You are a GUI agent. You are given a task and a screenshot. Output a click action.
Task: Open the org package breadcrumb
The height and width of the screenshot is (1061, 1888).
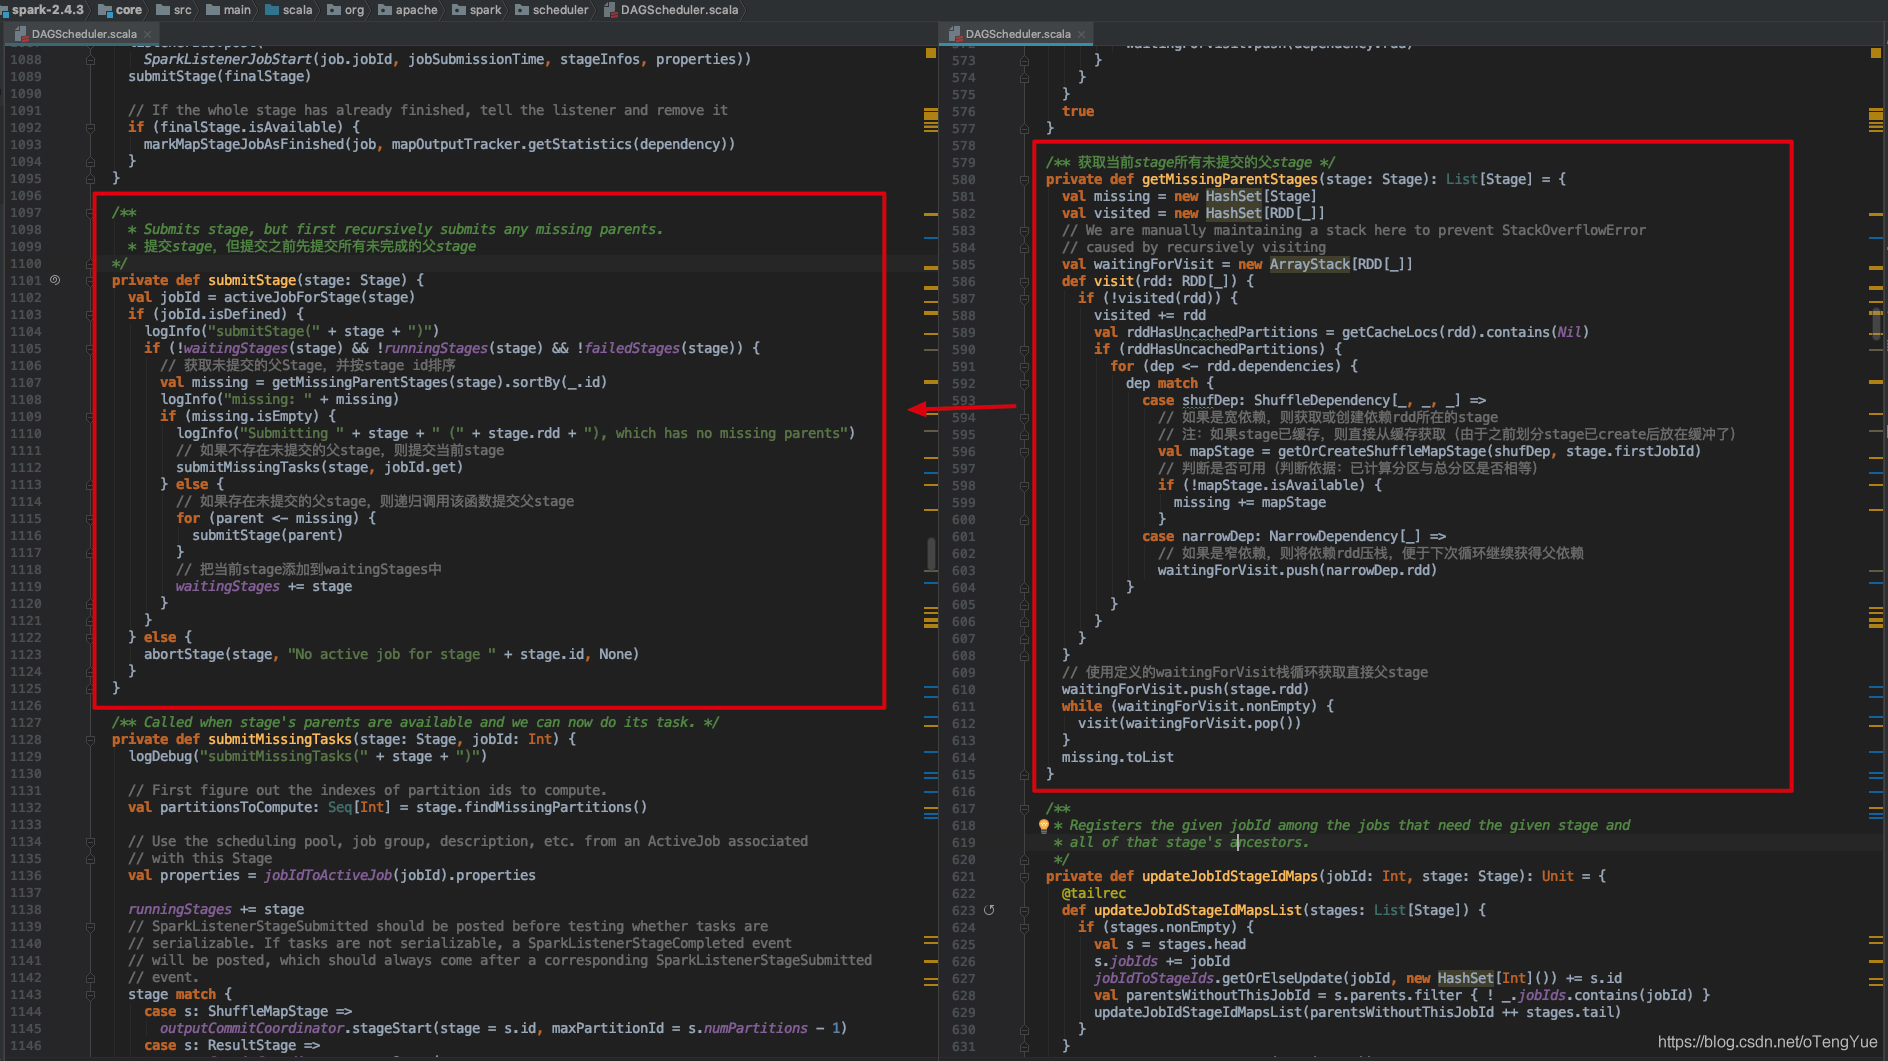click(x=346, y=10)
